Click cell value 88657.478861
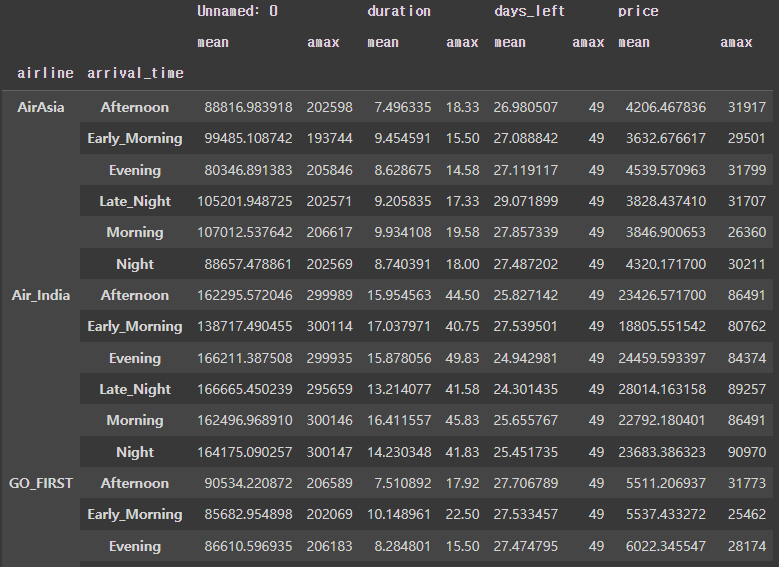Screen dimensions: 779x567 point(248,264)
